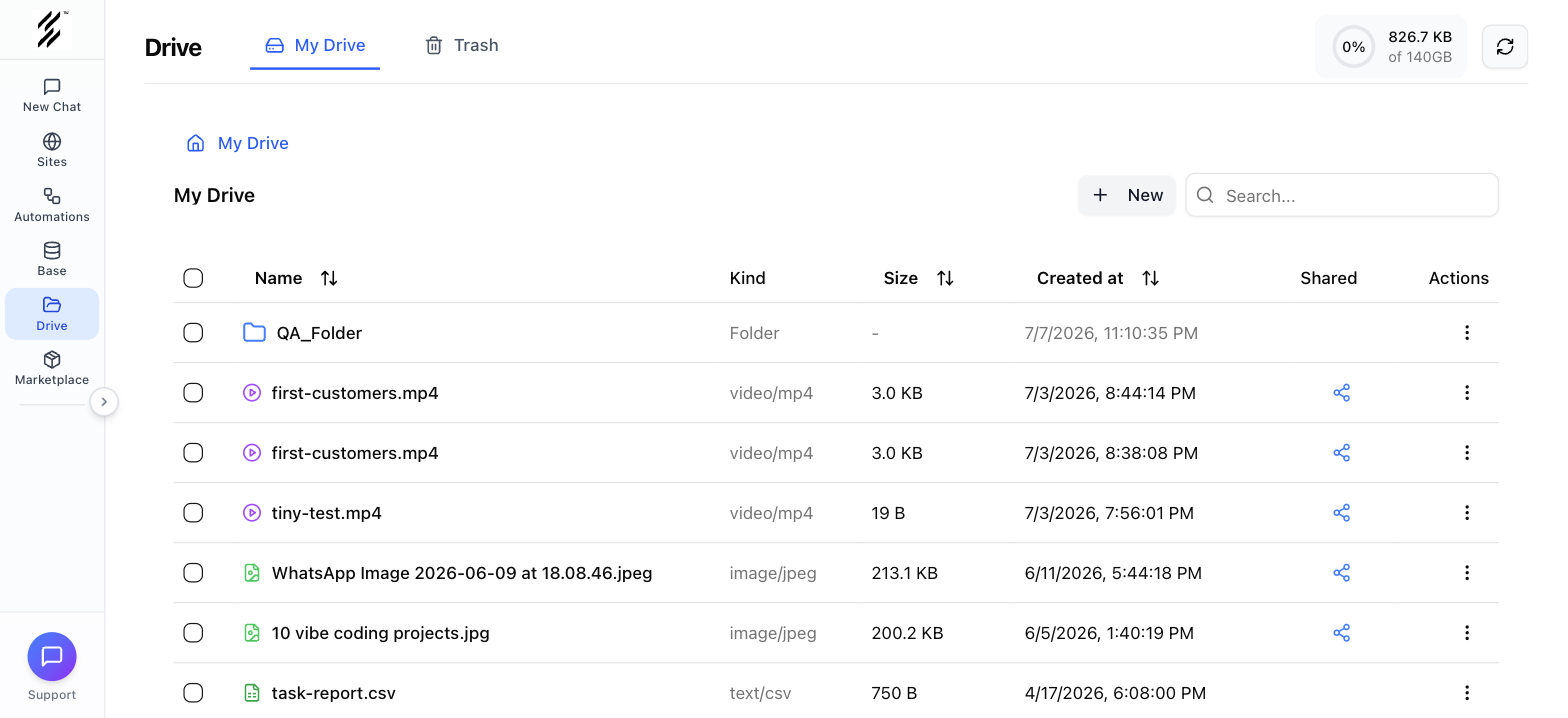Screen dimensions: 1568x718
Task: Check the tiny-test.mp4 row checkbox
Action: point(193,513)
